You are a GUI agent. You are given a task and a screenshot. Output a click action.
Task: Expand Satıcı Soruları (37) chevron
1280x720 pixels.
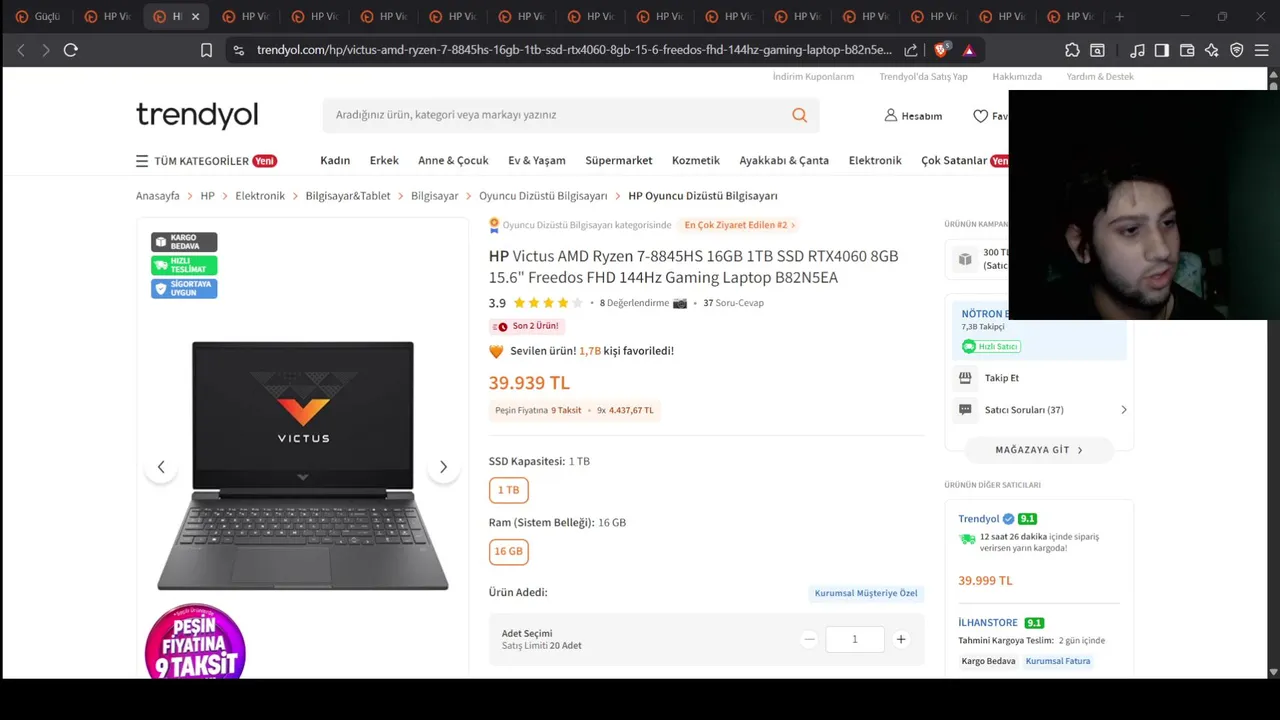tap(1123, 410)
